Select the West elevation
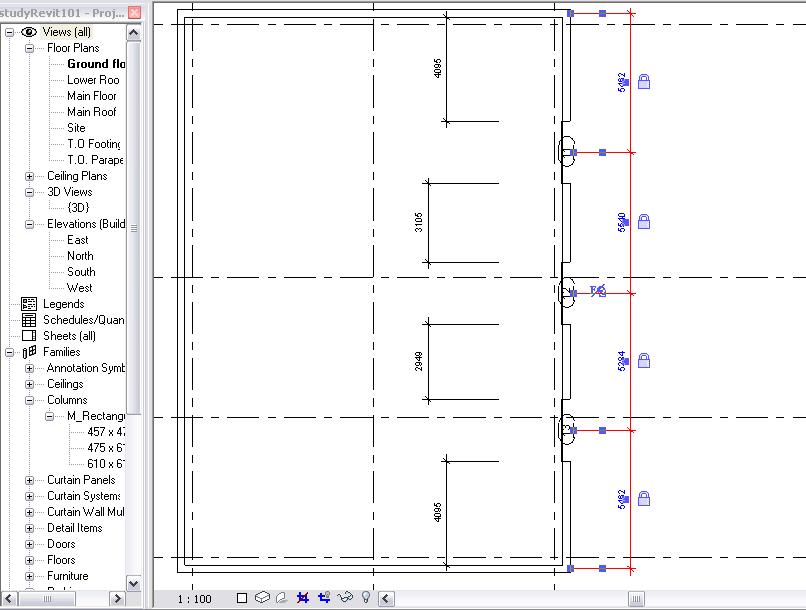Screen dimensions: 806x610 80,288
